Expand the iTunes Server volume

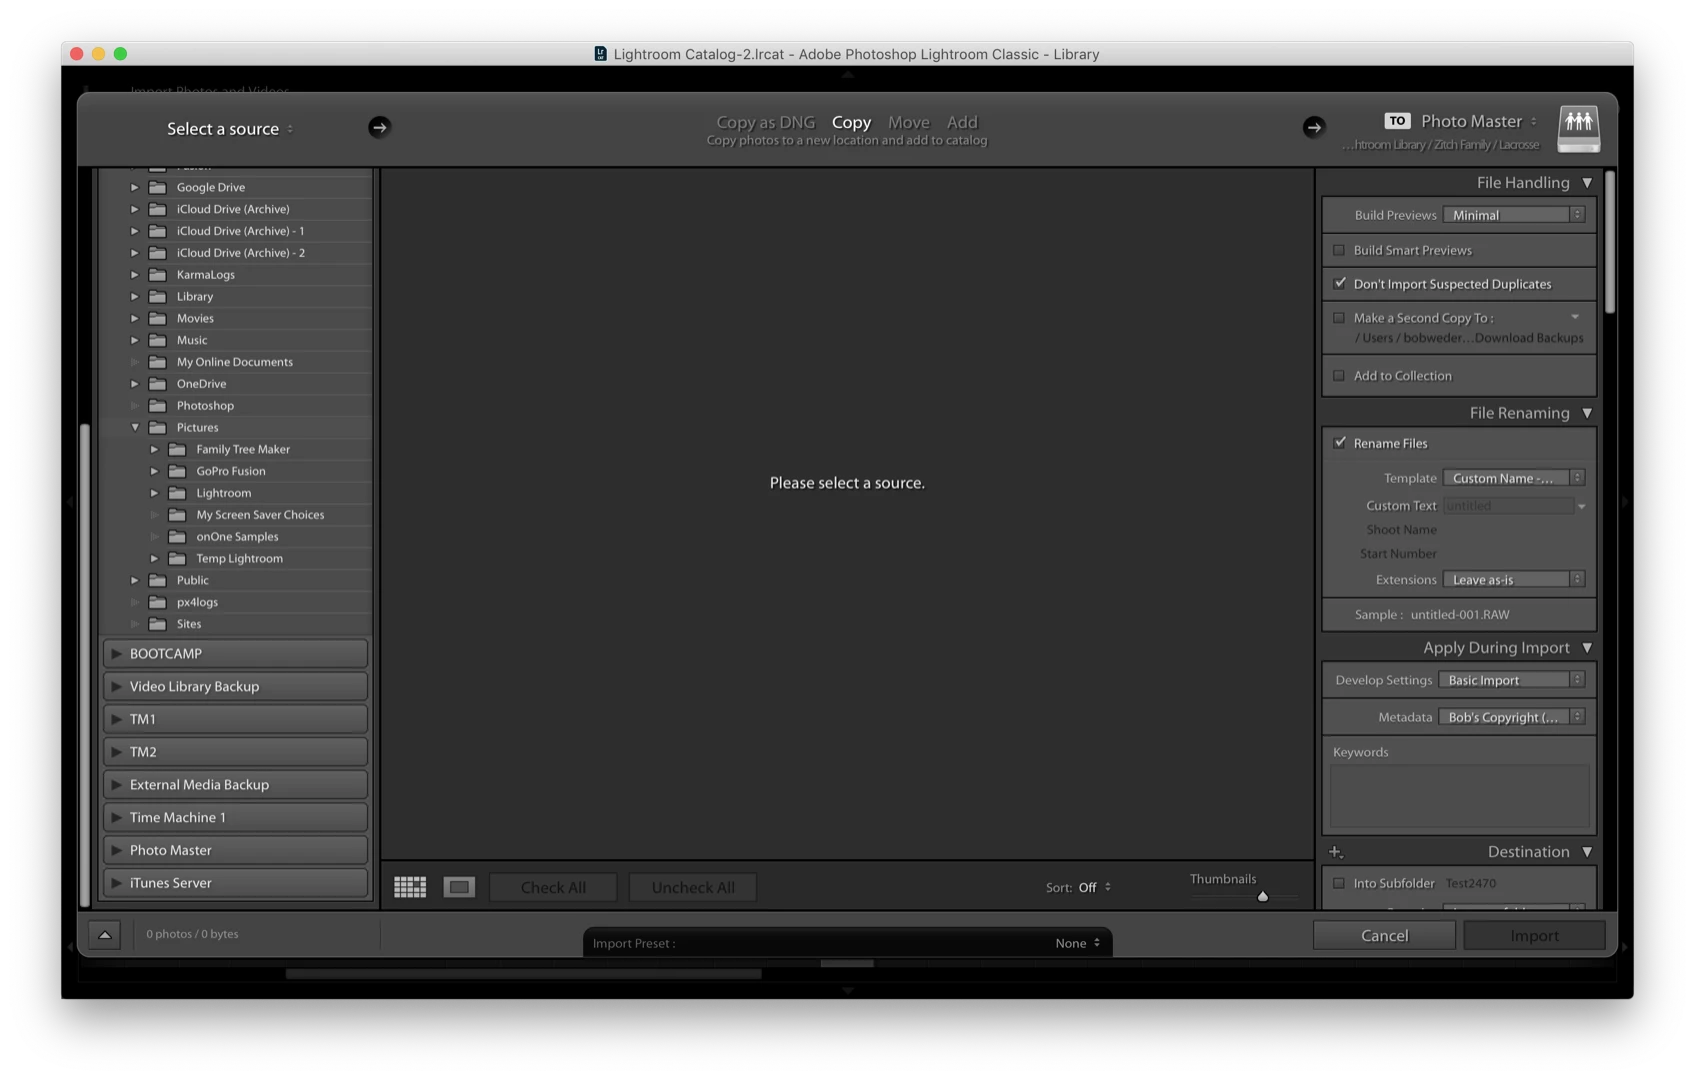coord(117,883)
